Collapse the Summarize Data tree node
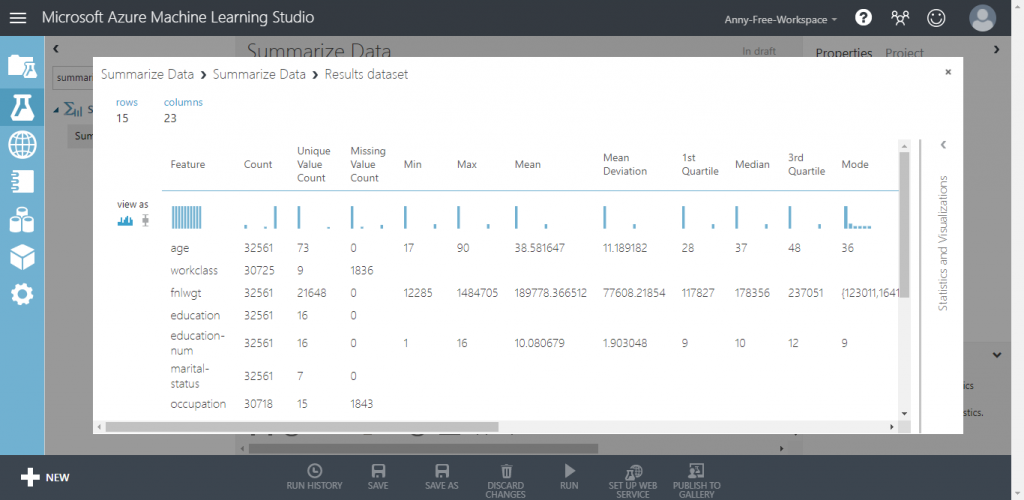The width and height of the screenshot is (1024, 500). 56,109
